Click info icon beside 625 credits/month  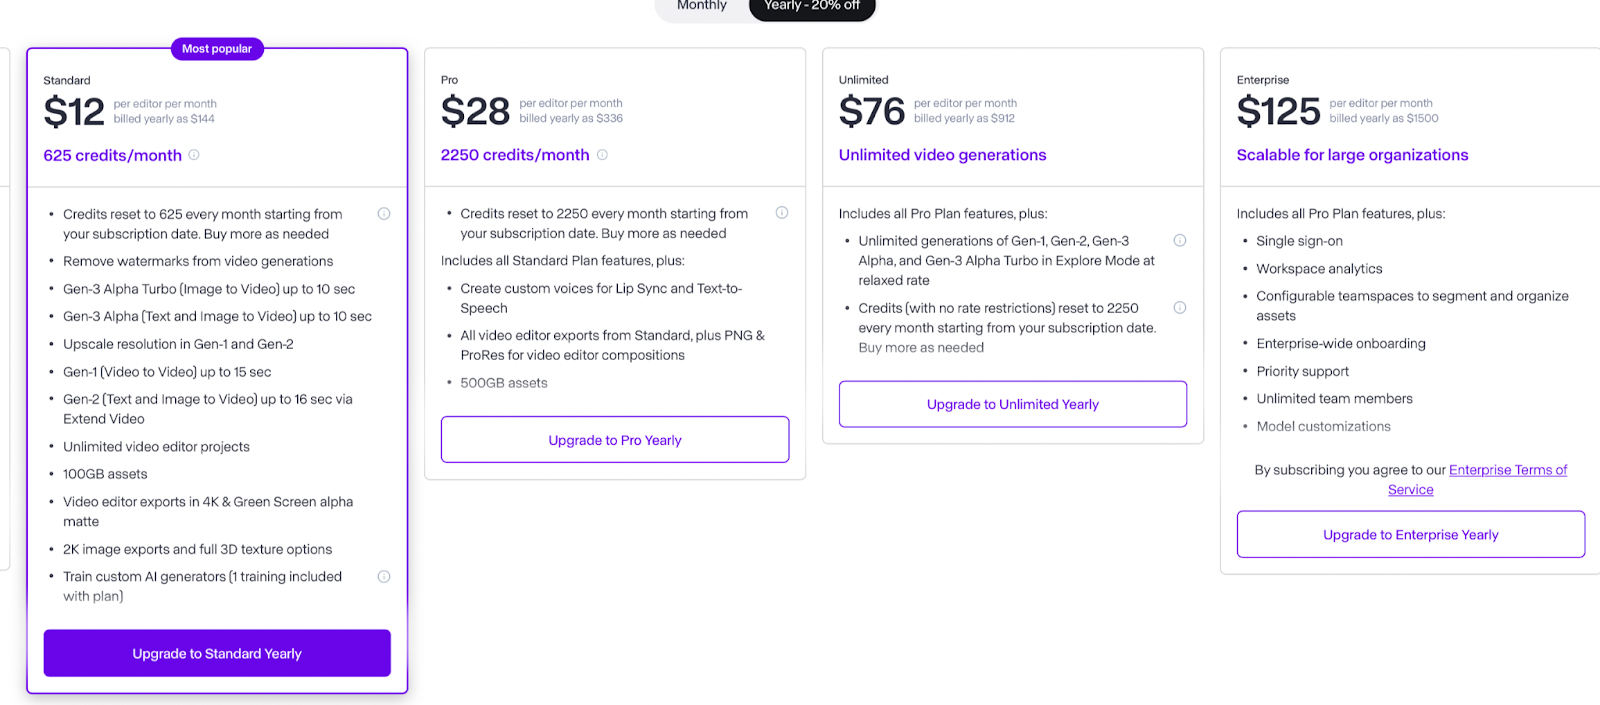[194, 155]
